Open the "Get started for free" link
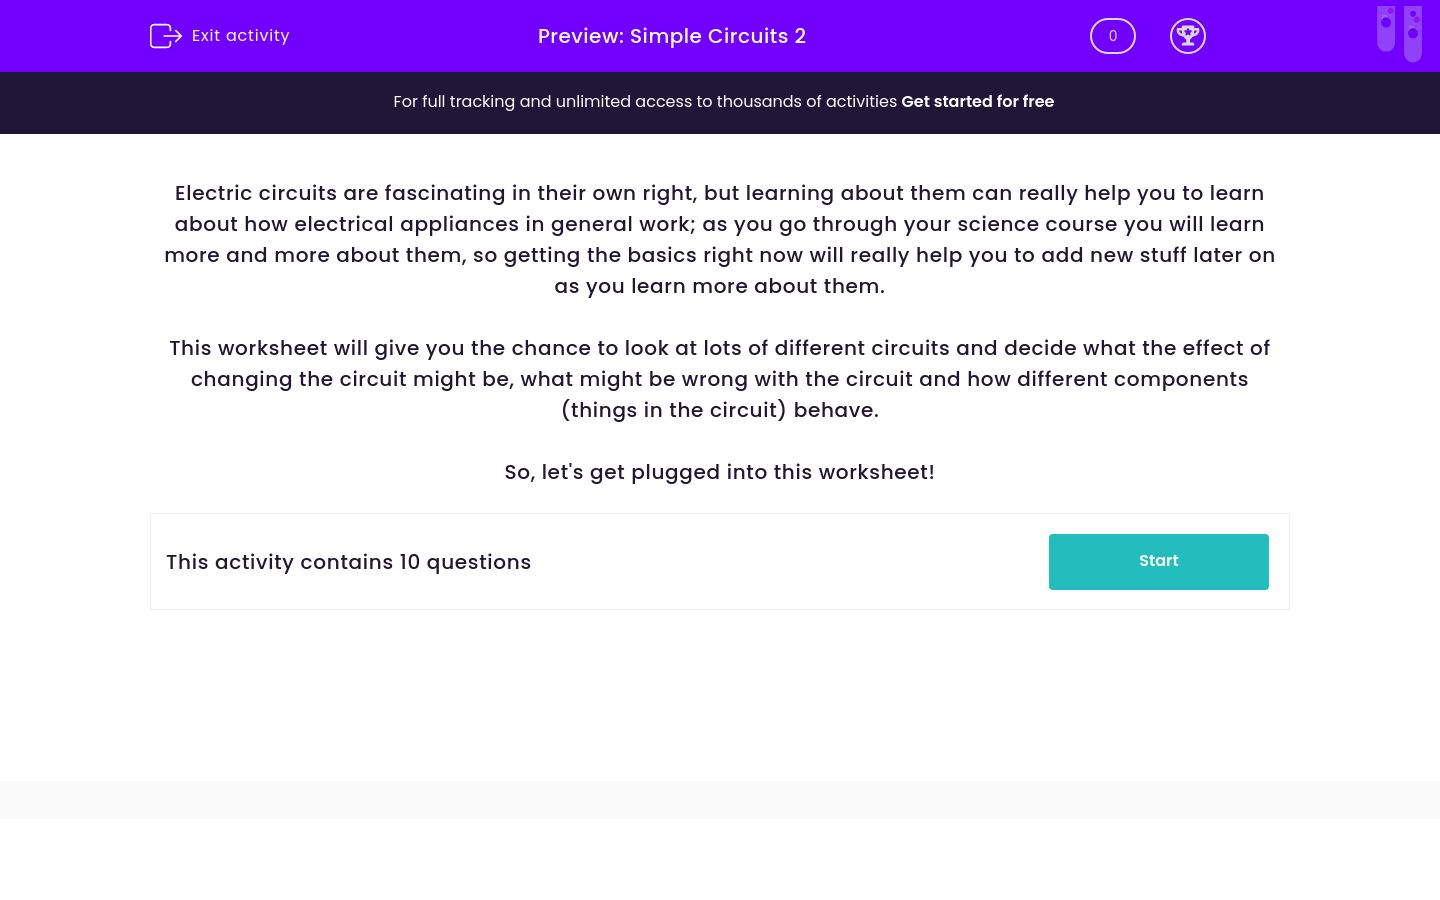This screenshot has height=900, width=1440. pyautogui.click(x=977, y=102)
